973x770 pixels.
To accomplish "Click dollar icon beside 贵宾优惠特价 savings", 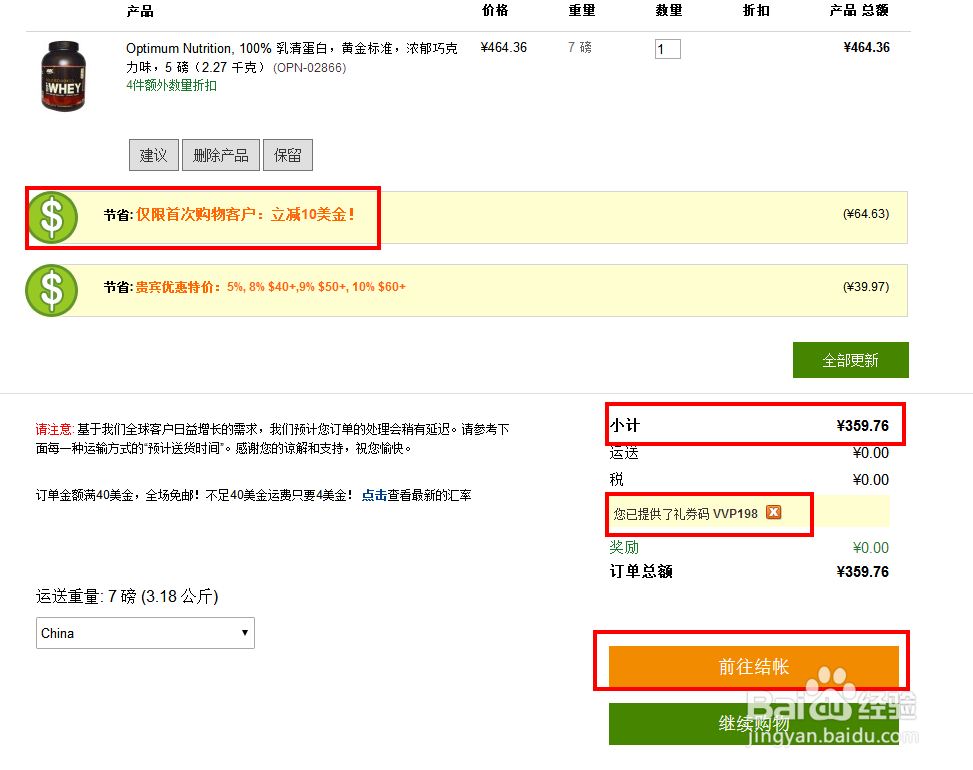I will (x=52, y=290).
